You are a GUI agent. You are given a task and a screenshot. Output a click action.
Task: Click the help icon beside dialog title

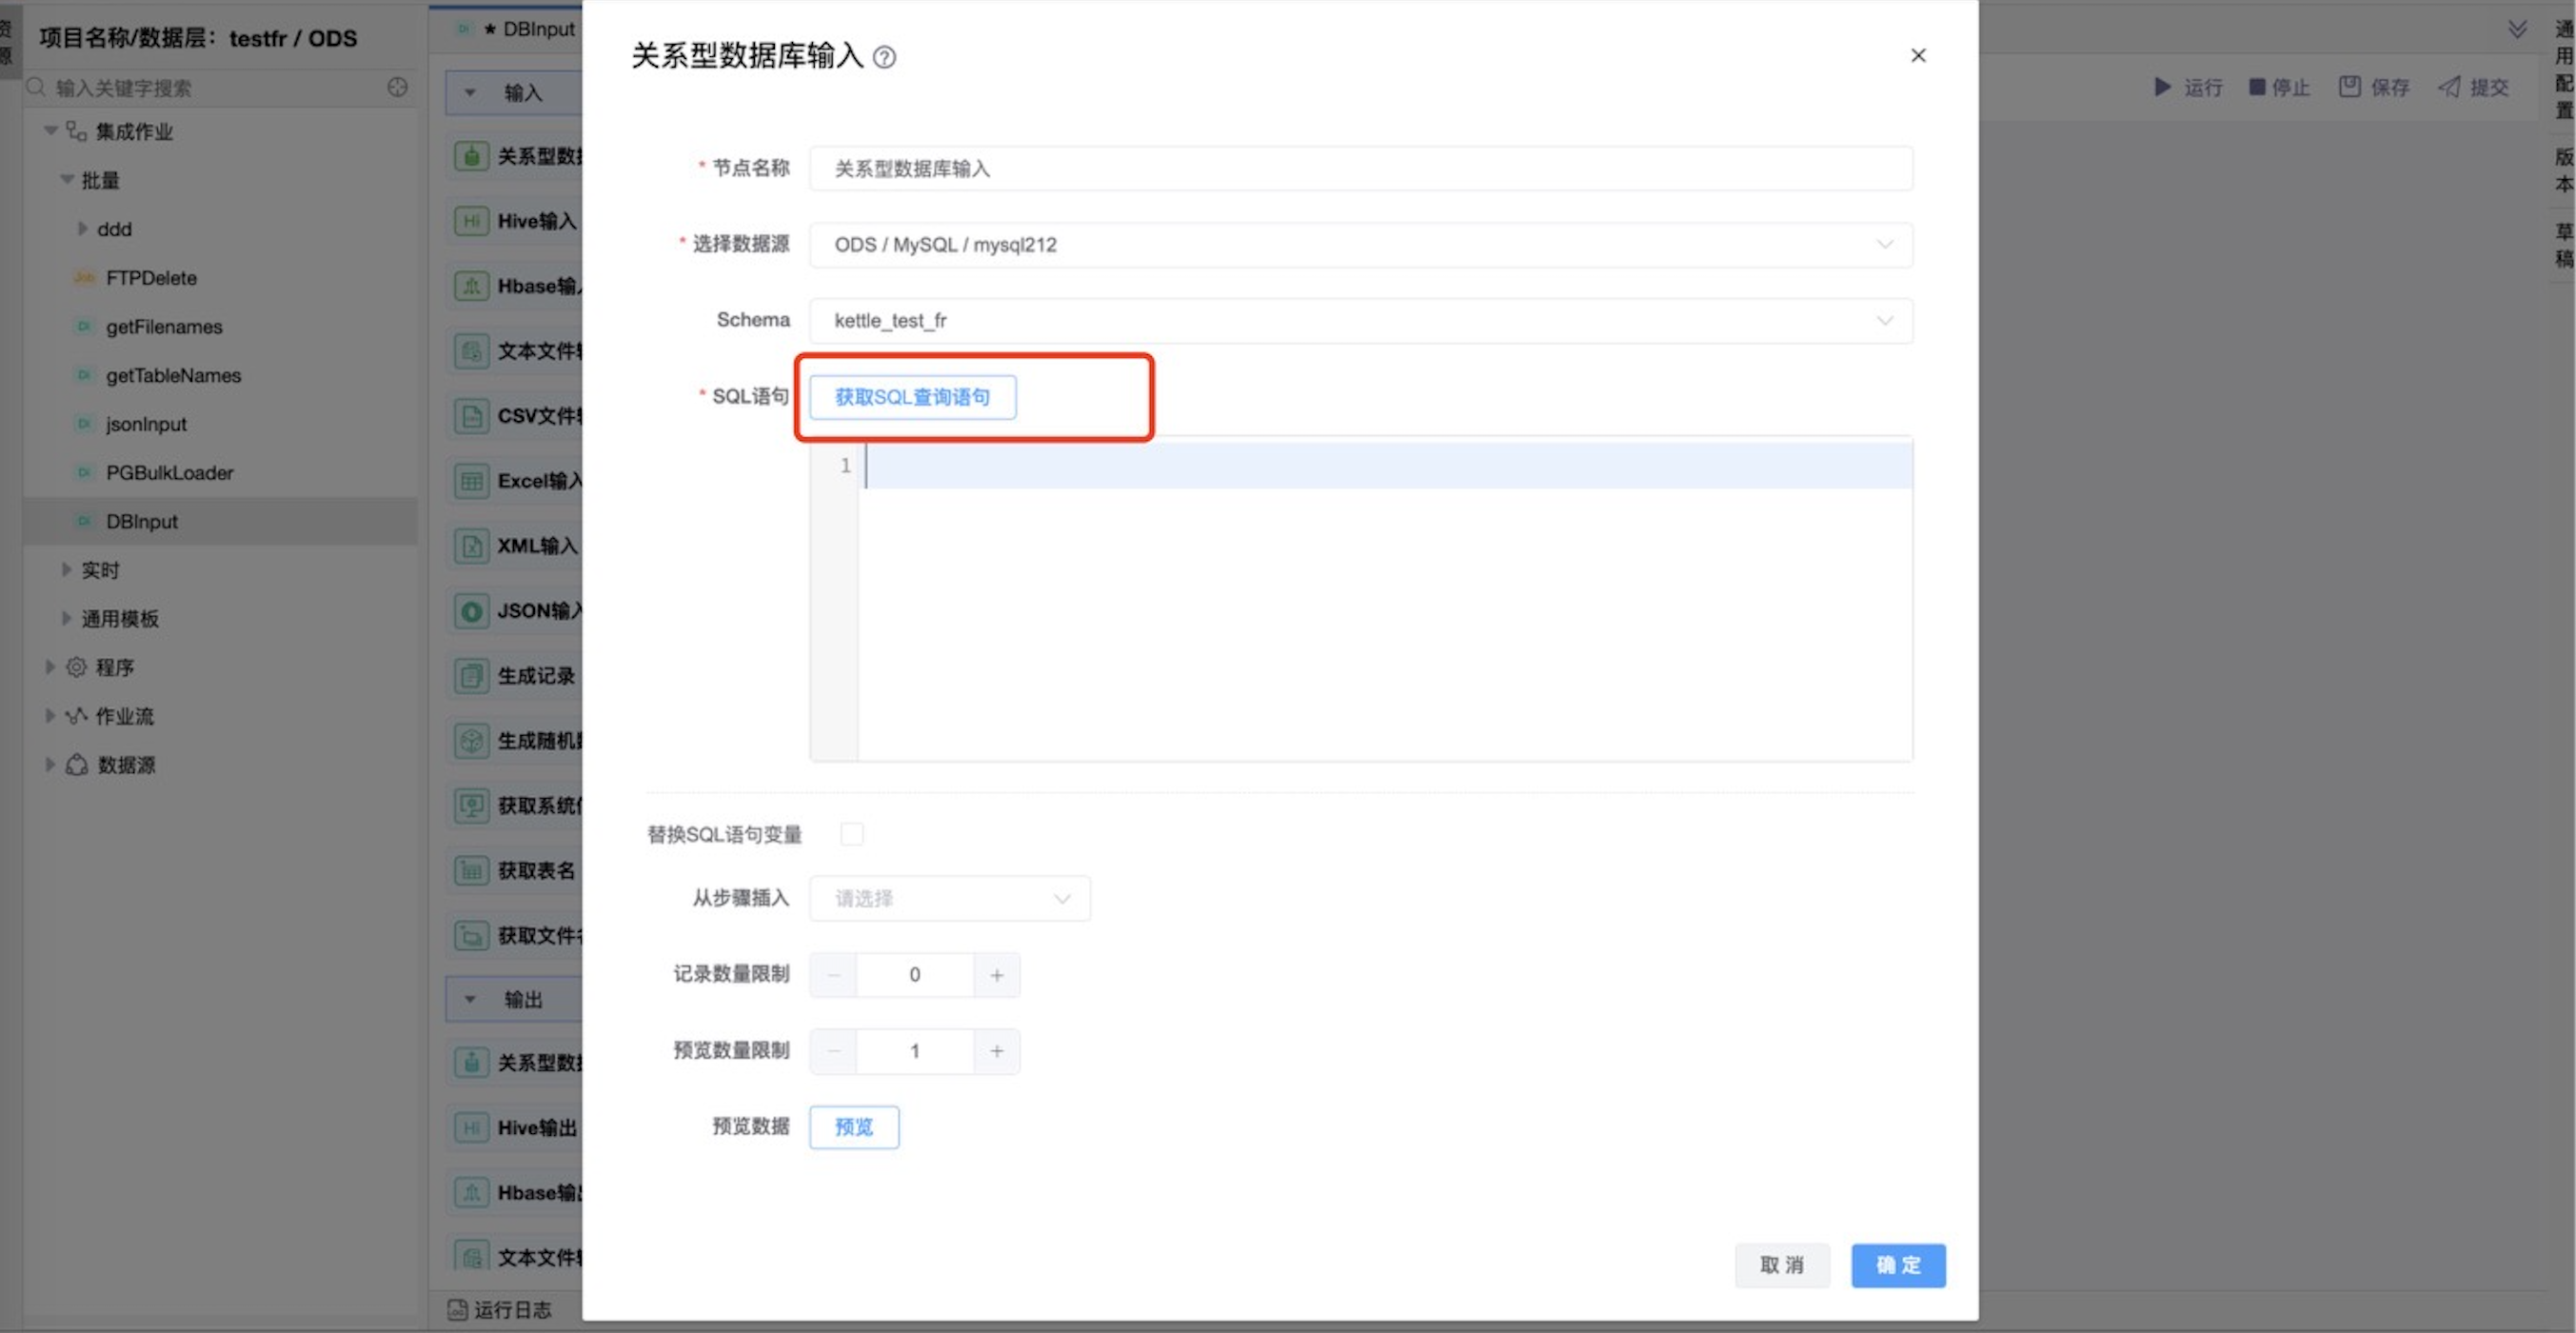pyautogui.click(x=884, y=57)
